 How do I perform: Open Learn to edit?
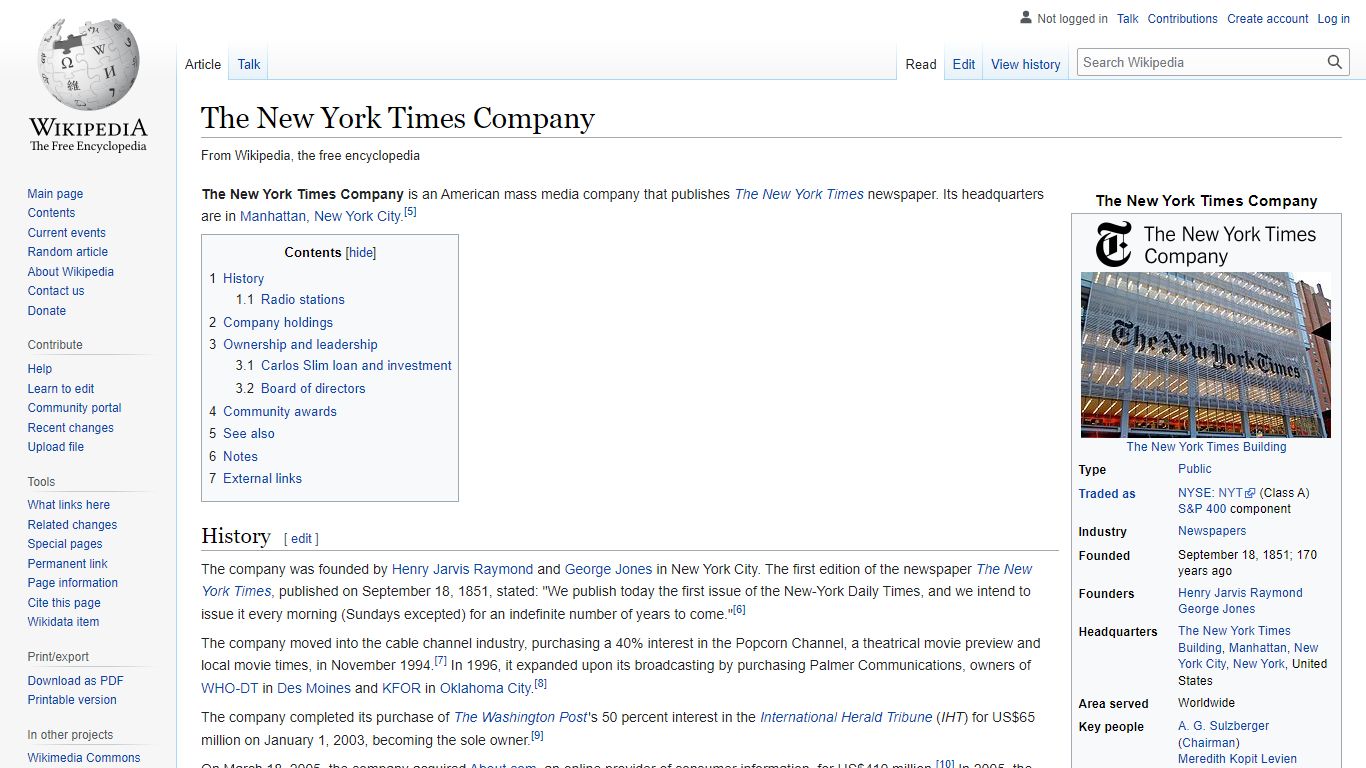(x=61, y=389)
